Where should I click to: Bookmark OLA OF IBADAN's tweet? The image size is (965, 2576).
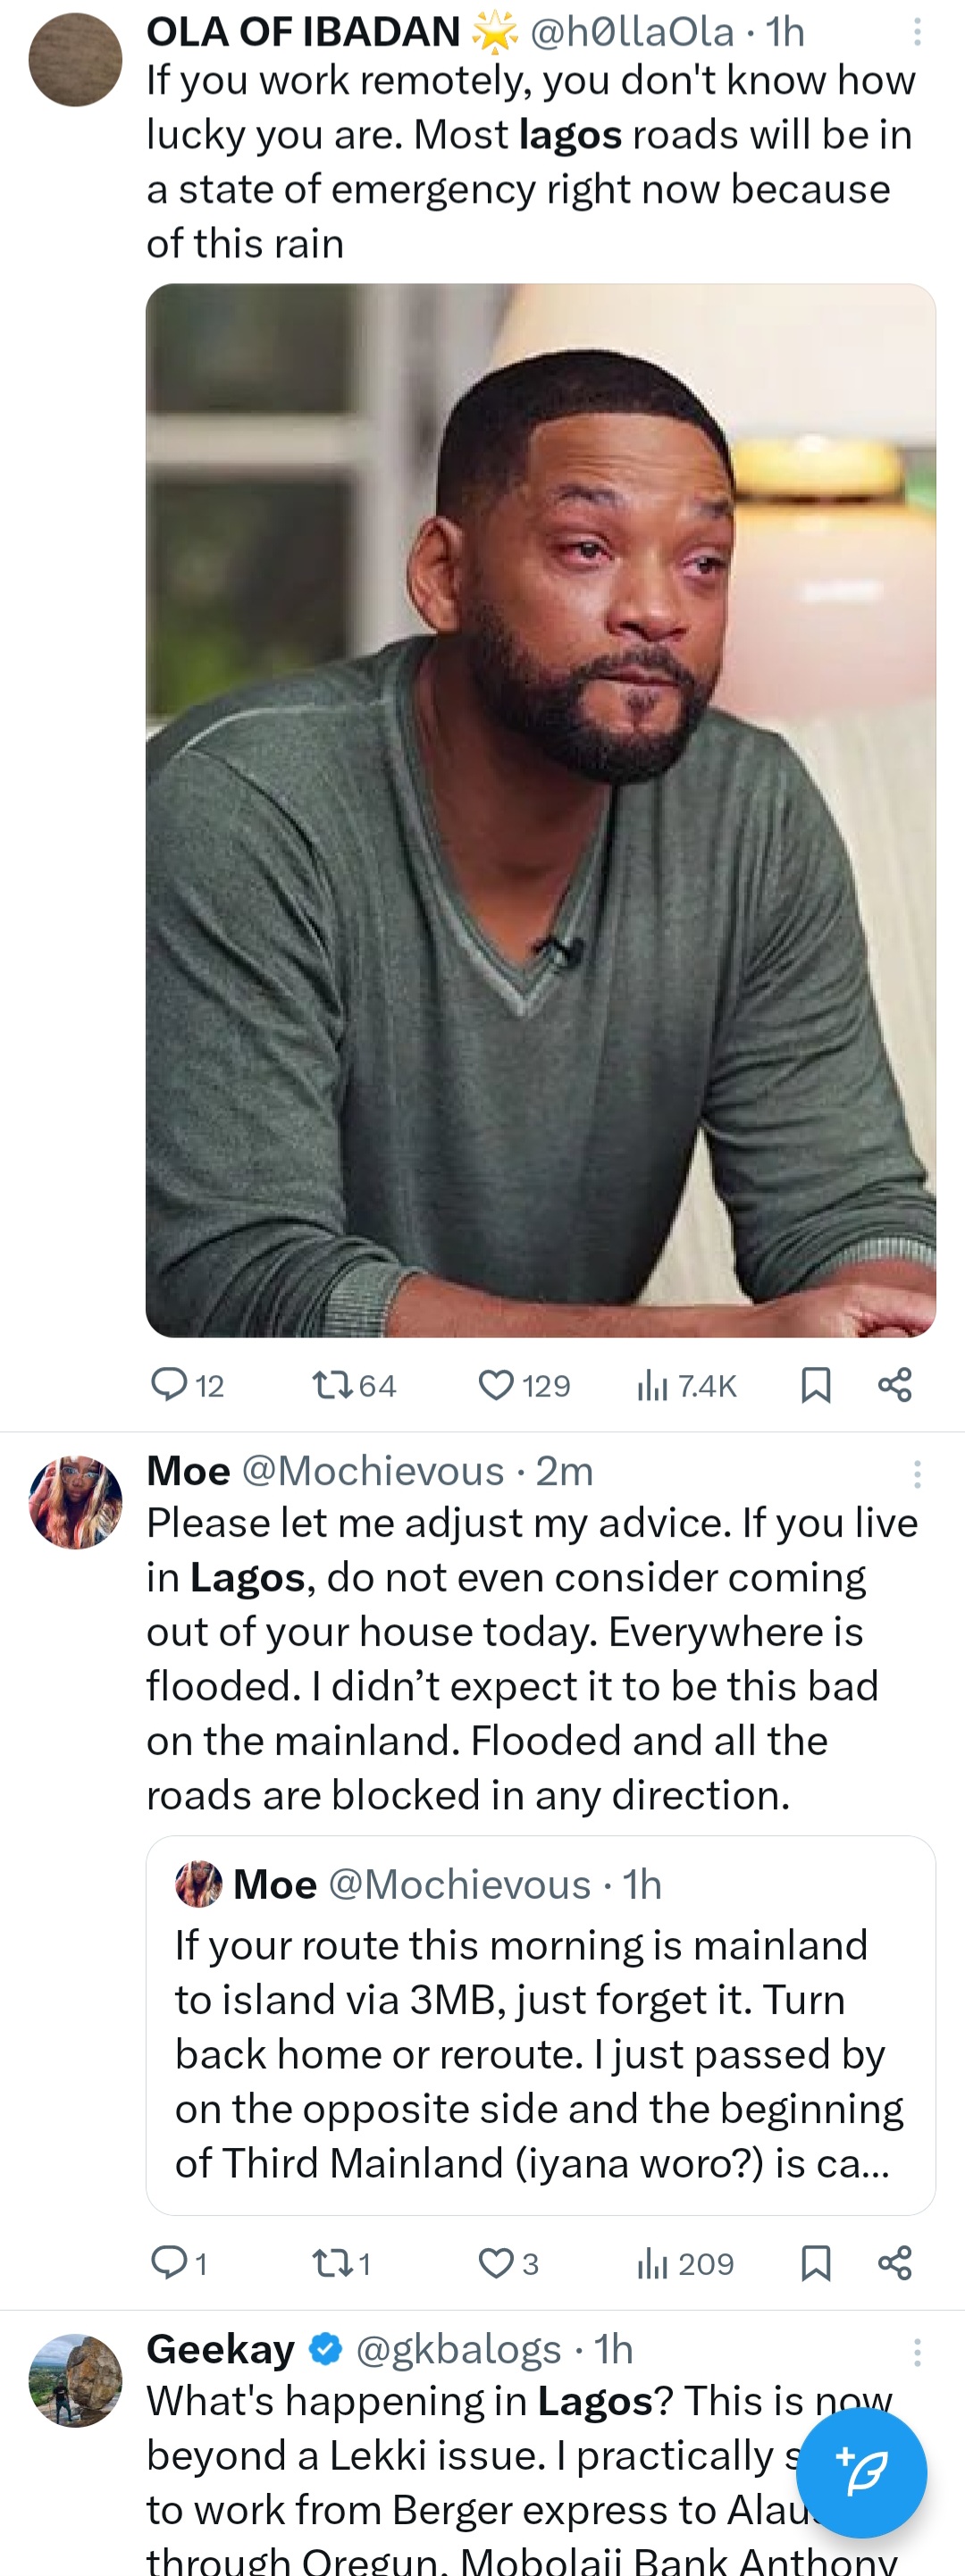click(x=816, y=1385)
